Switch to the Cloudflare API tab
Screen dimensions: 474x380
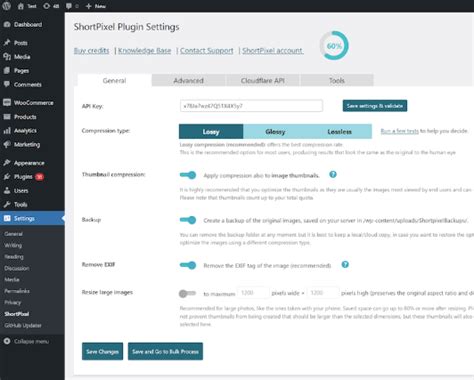pos(263,80)
